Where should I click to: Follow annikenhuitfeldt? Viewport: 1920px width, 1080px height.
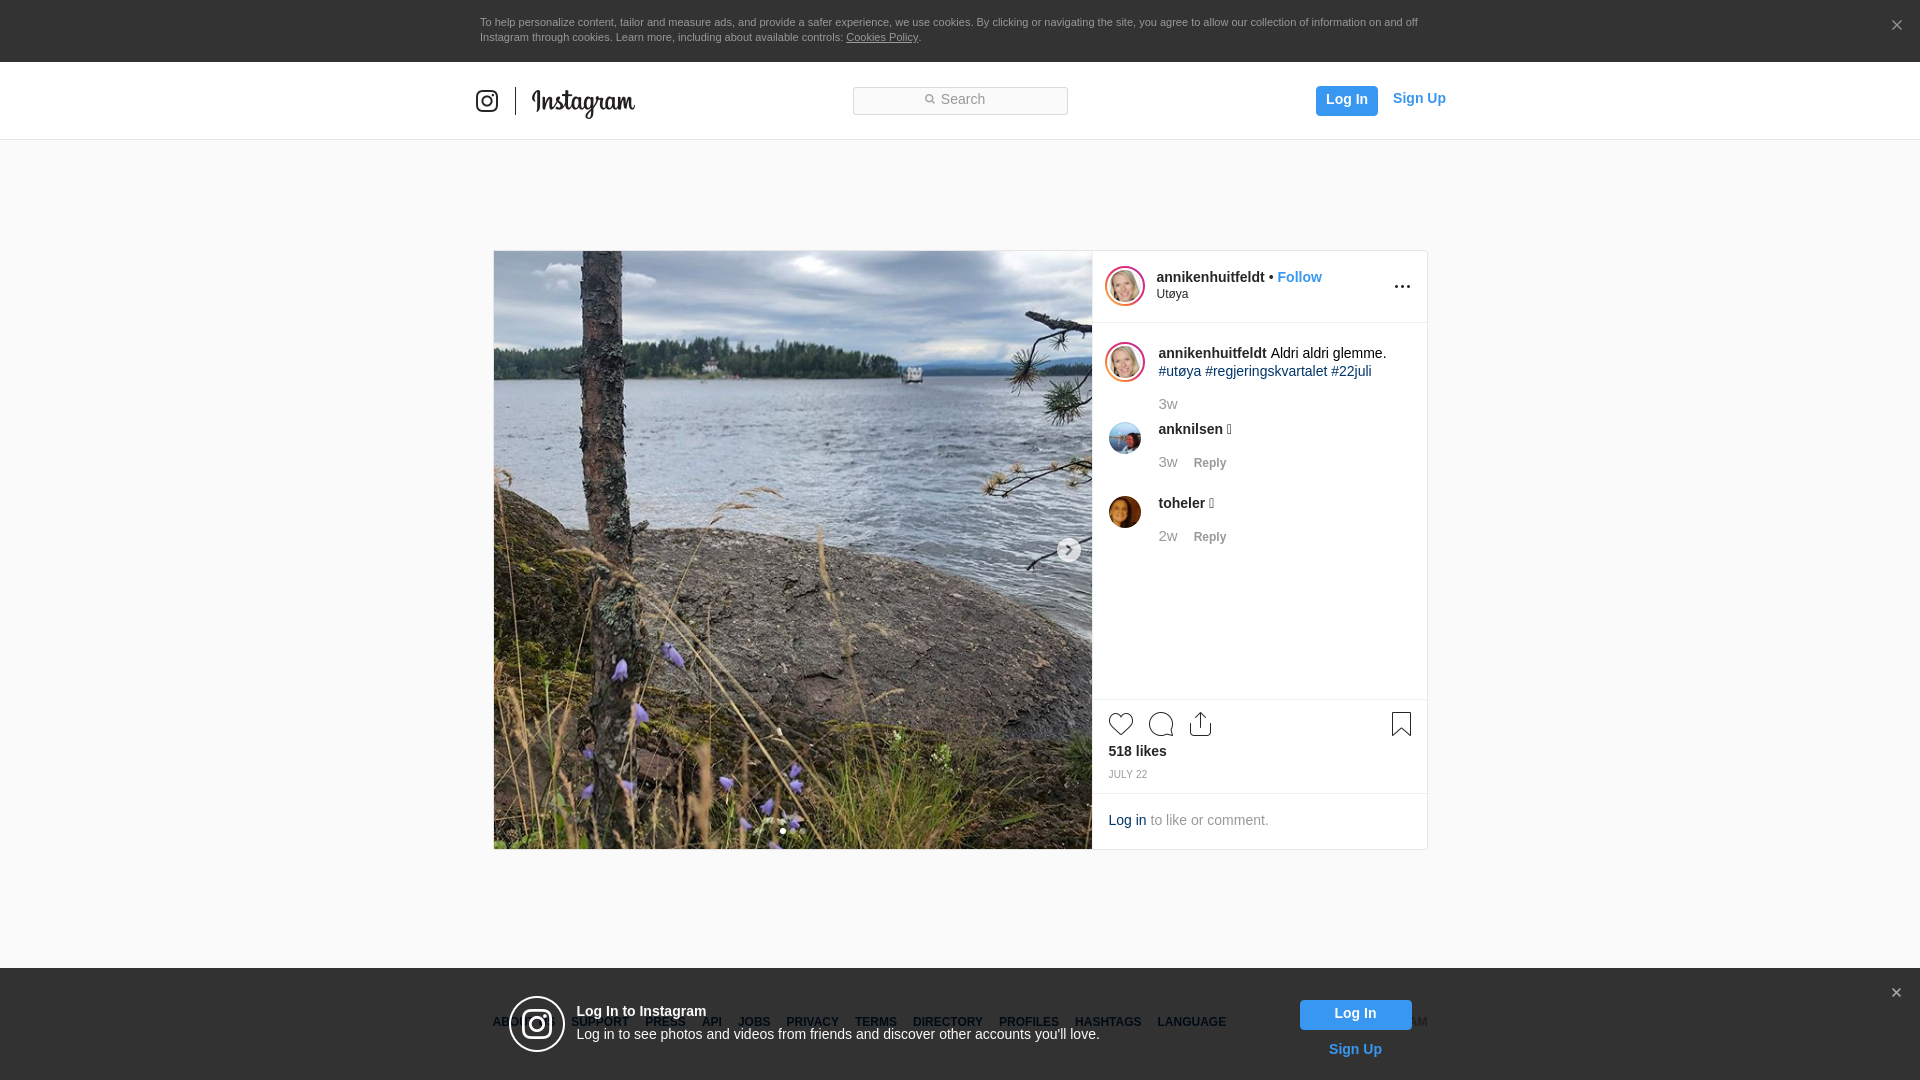[x=1299, y=277]
